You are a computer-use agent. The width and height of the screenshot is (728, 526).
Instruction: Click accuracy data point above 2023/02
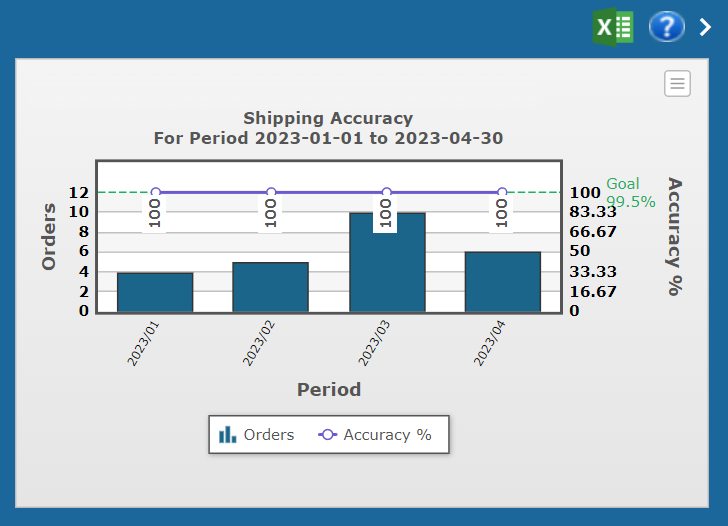coord(271,192)
